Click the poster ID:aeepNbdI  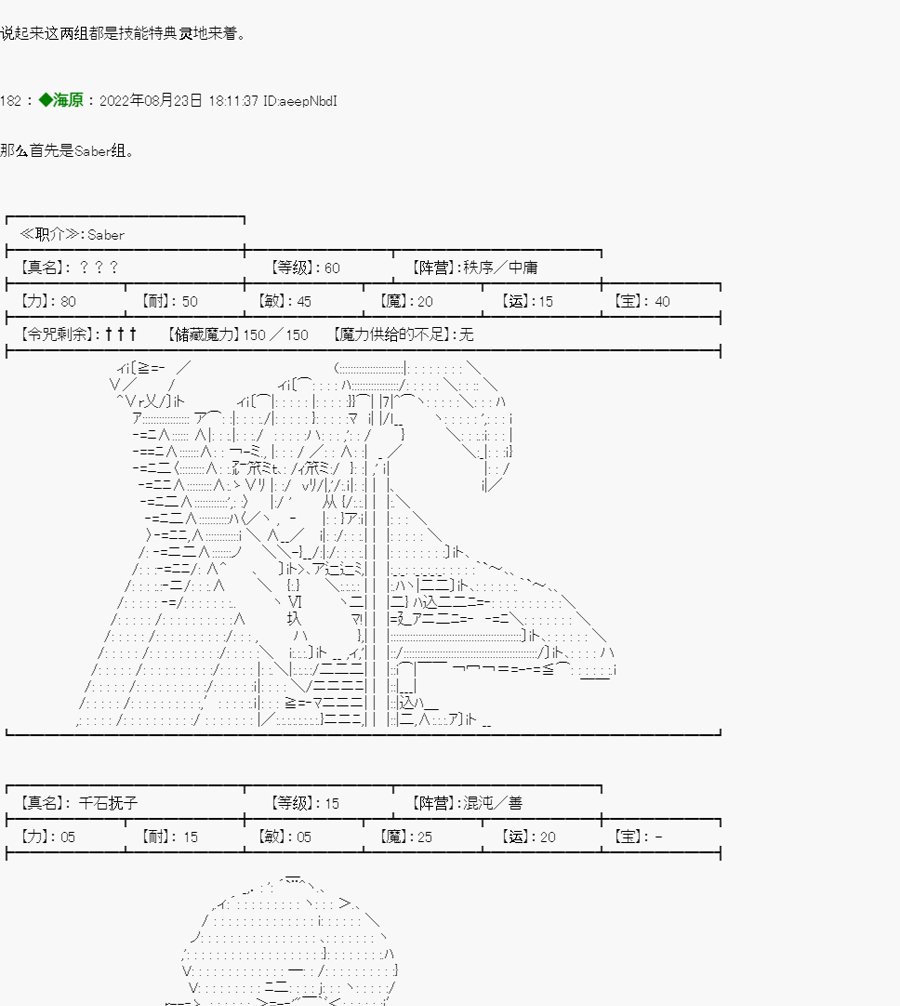[300, 101]
